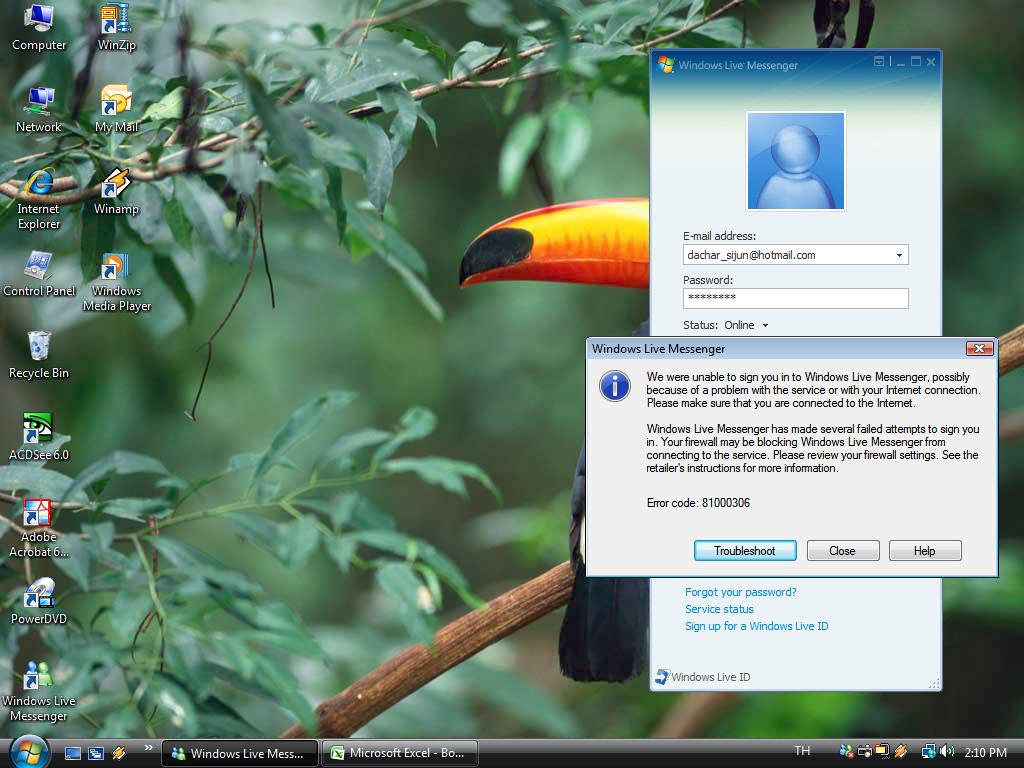Click the yellow folder tray icon

(x=882, y=752)
